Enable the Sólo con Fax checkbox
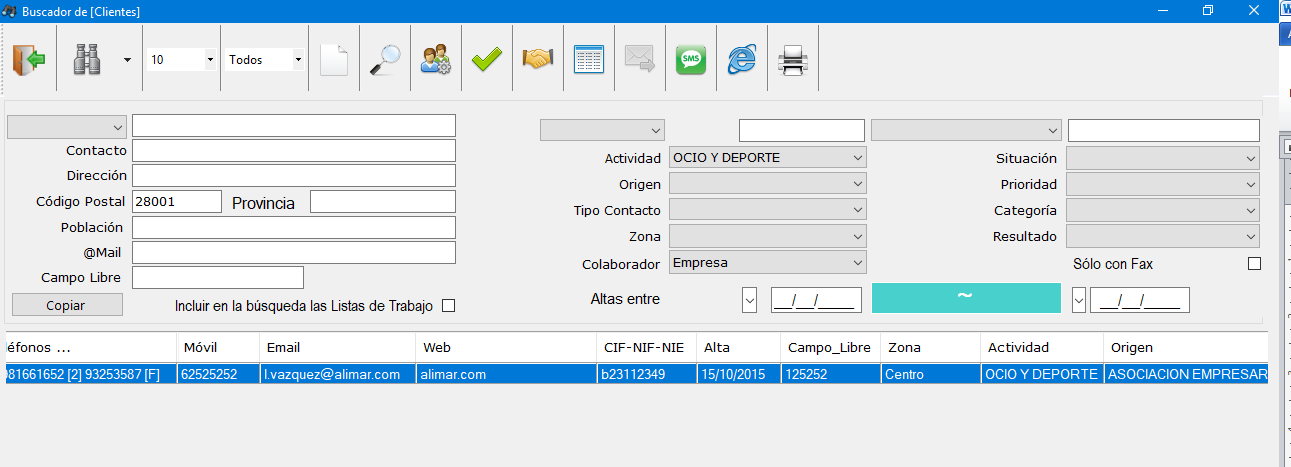Screen dimensions: 1291x467 1255,264
